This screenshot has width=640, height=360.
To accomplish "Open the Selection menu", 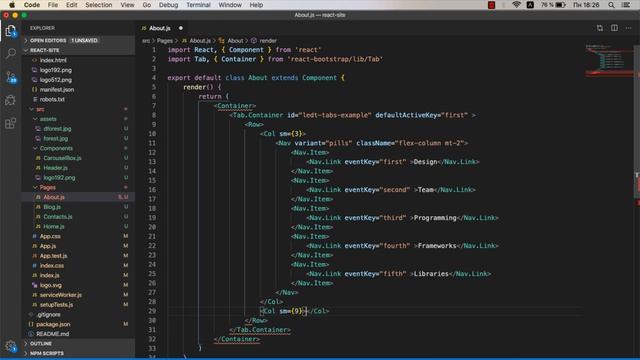I will coord(98,5).
